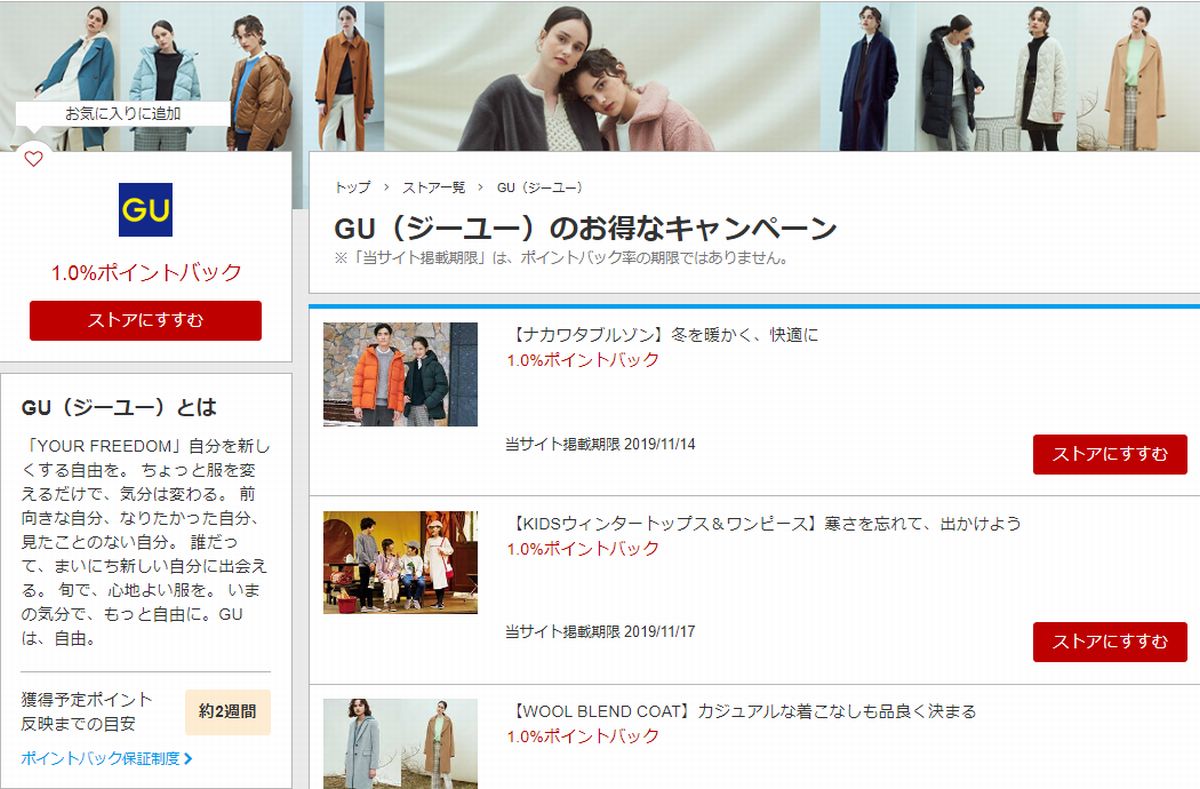
Task: Click GU（ジーユー）のお得なキャンペーン heading
Action: (585, 228)
